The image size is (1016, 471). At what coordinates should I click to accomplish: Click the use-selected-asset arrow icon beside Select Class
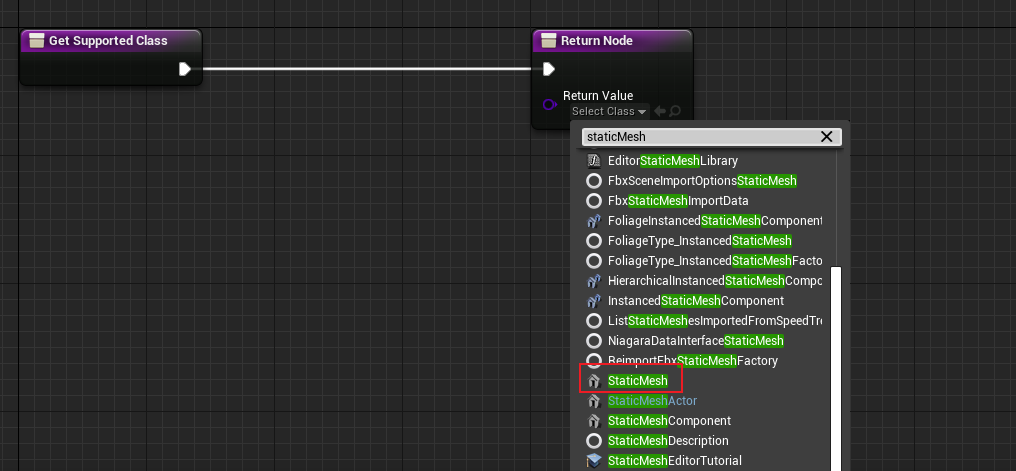[660, 111]
